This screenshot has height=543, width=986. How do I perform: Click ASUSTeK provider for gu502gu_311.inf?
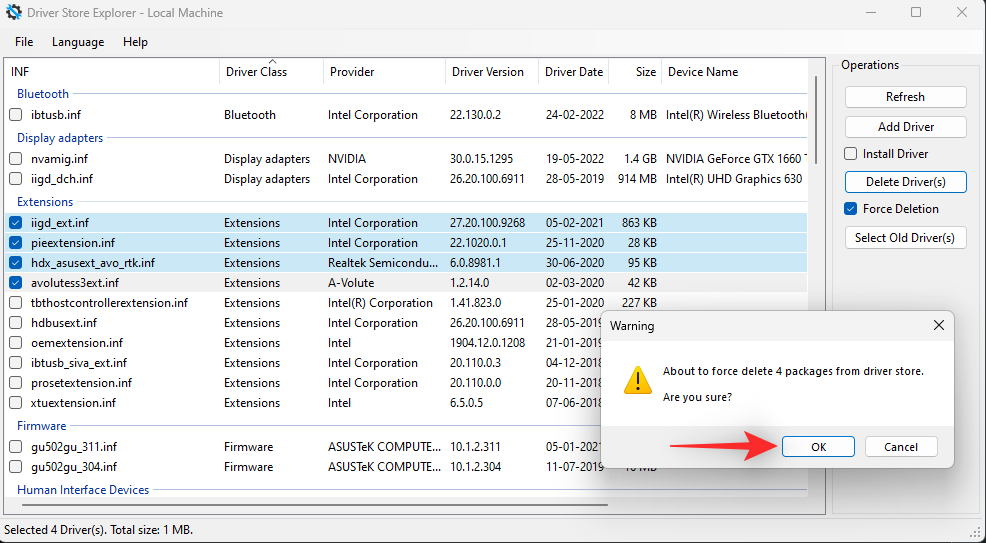(384, 447)
